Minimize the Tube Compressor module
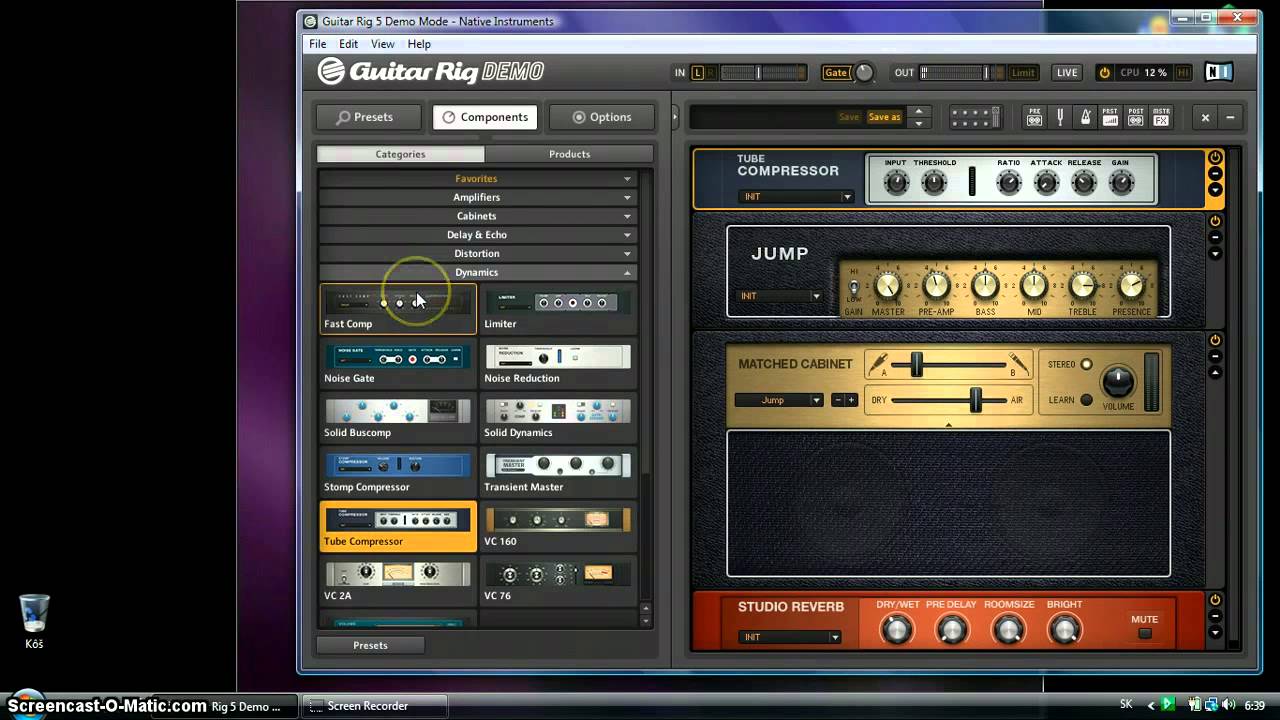The image size is (1280, 720). click(1215, 174)
